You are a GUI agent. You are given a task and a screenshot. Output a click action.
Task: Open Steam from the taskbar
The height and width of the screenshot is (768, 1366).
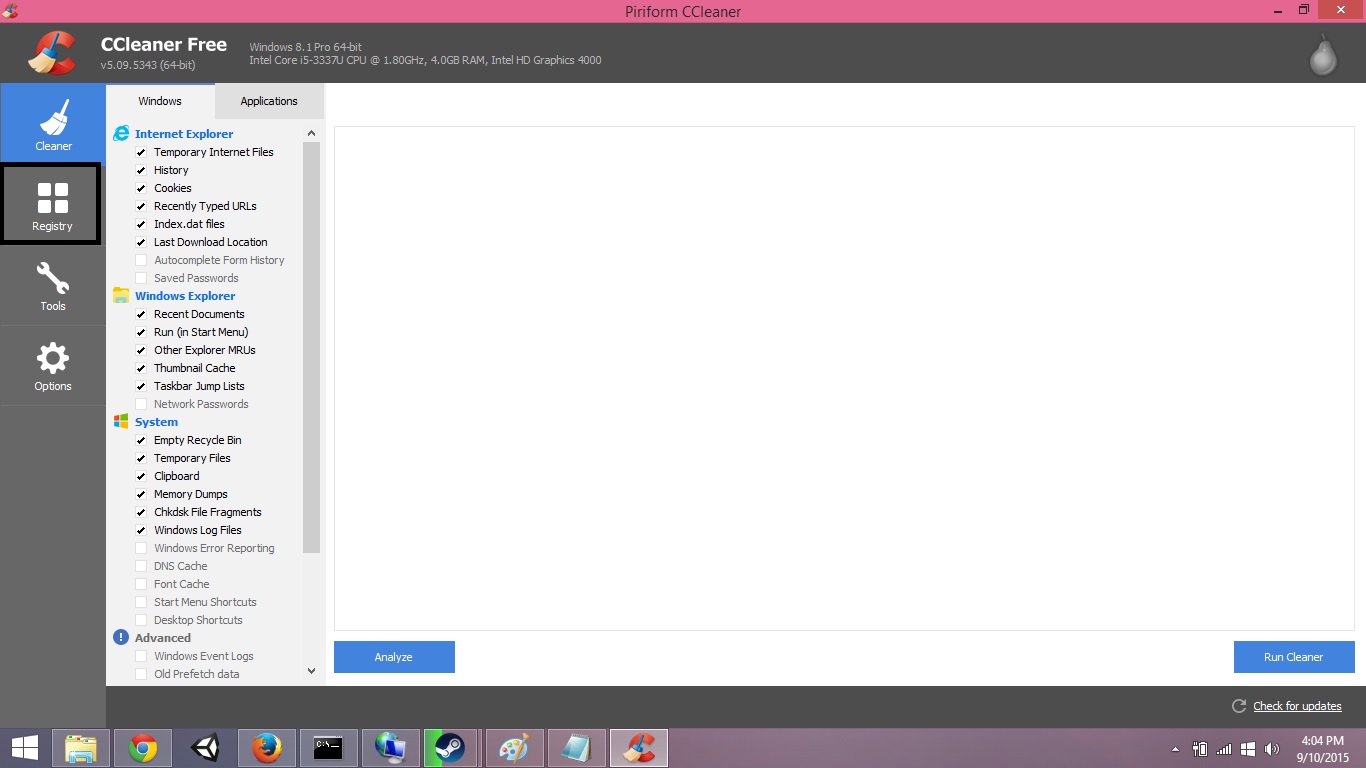(x=451, y=748)
